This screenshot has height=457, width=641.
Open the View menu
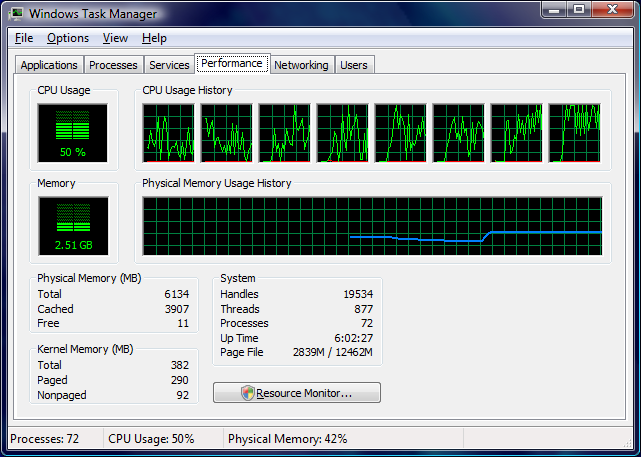click(115, 38)
